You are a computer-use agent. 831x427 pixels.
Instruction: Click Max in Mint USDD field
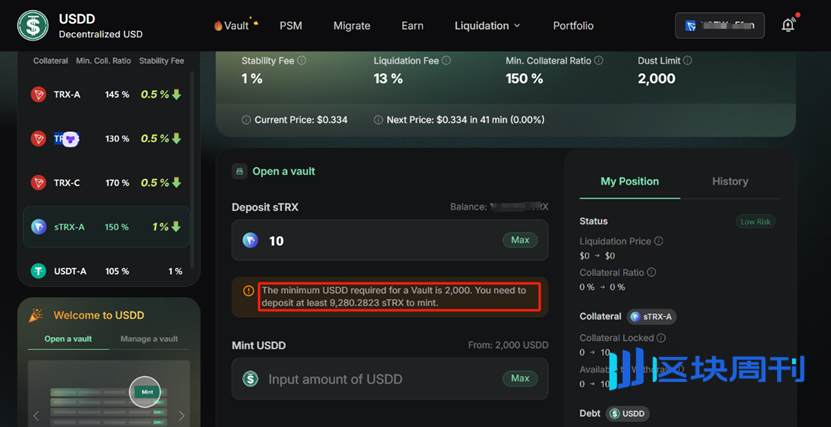click(520, 378)
